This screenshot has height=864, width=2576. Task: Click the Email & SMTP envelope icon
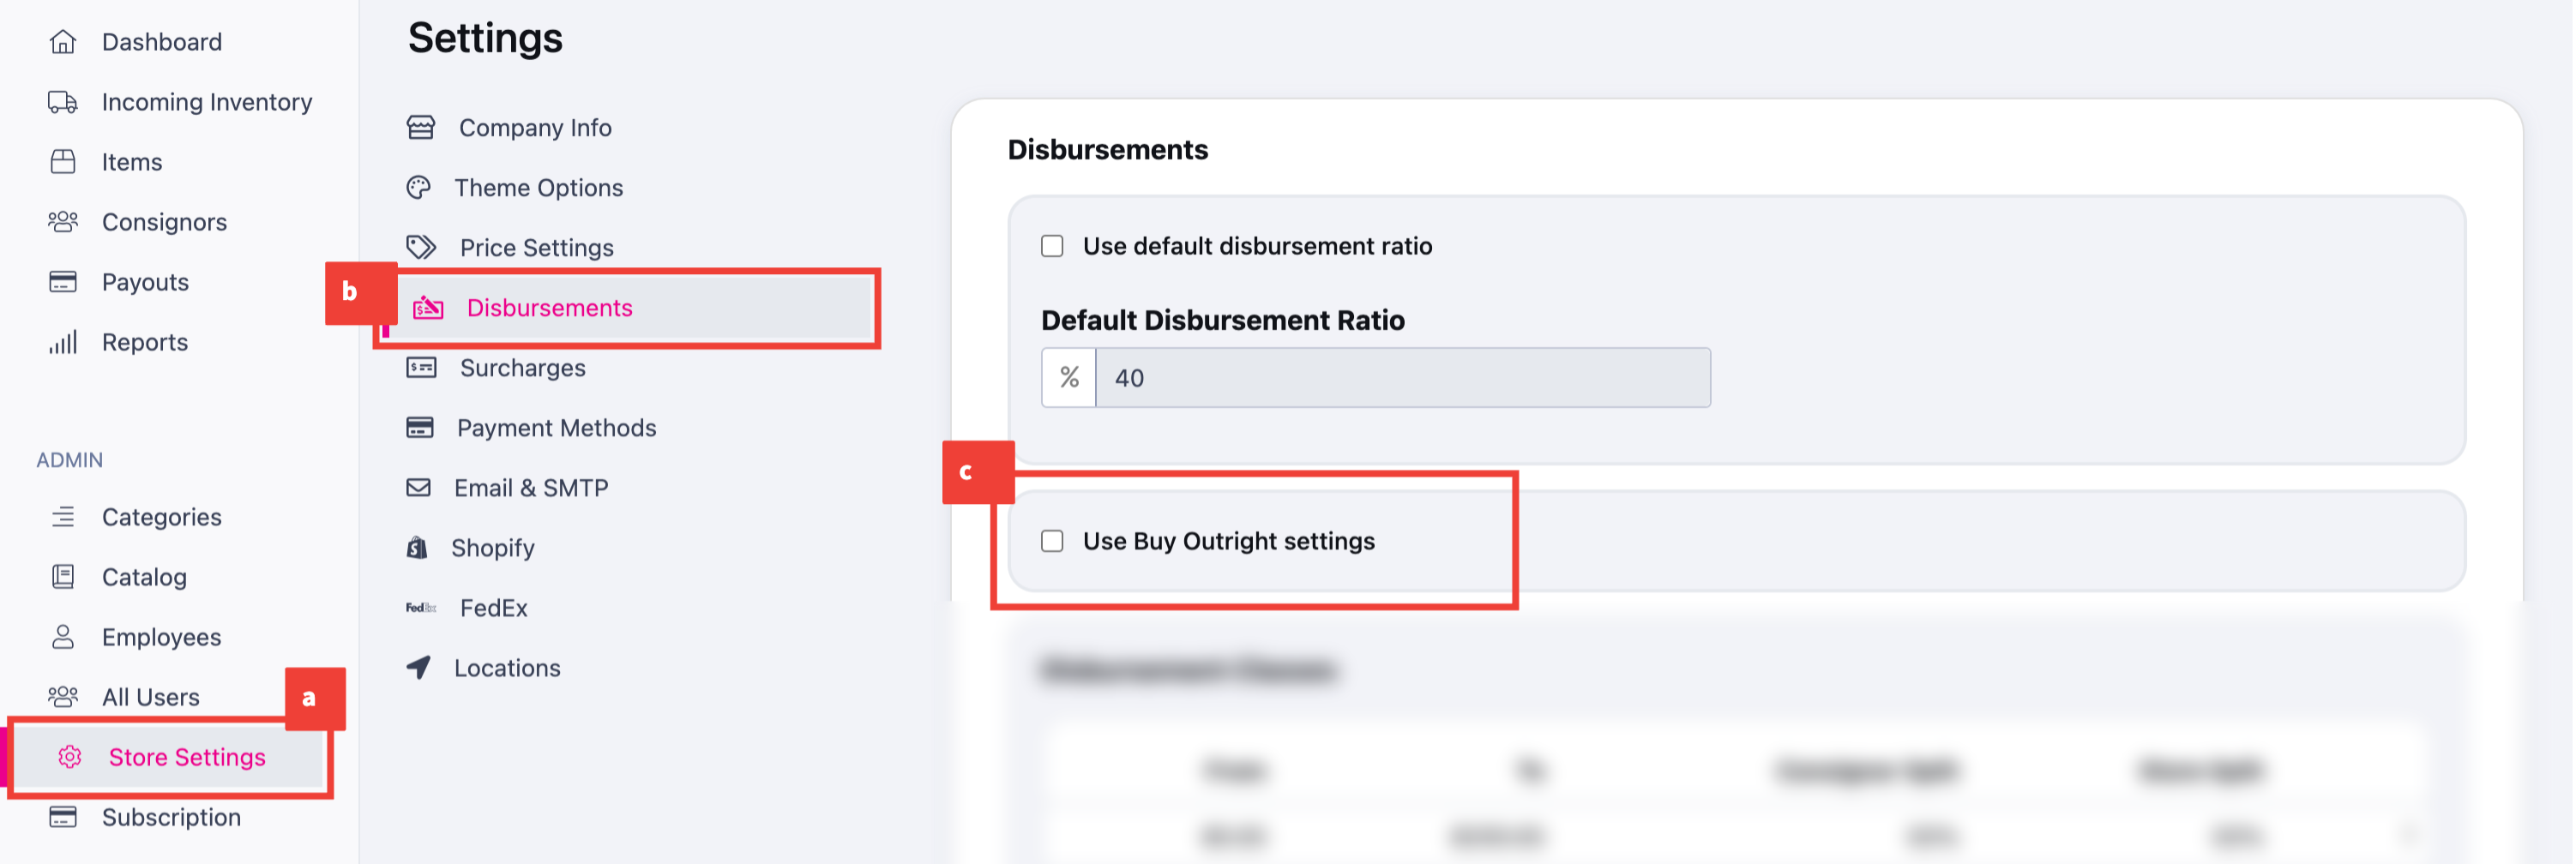click(x=418, y=488)
